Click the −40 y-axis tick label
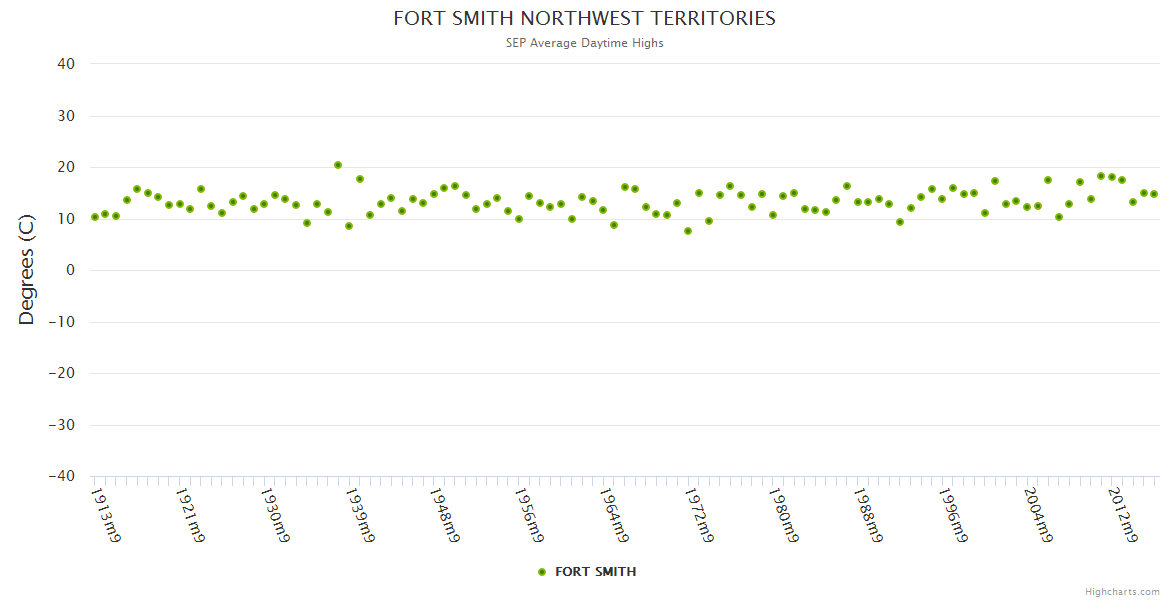This screenshot has width=1170, height=600. click(62, 477)
